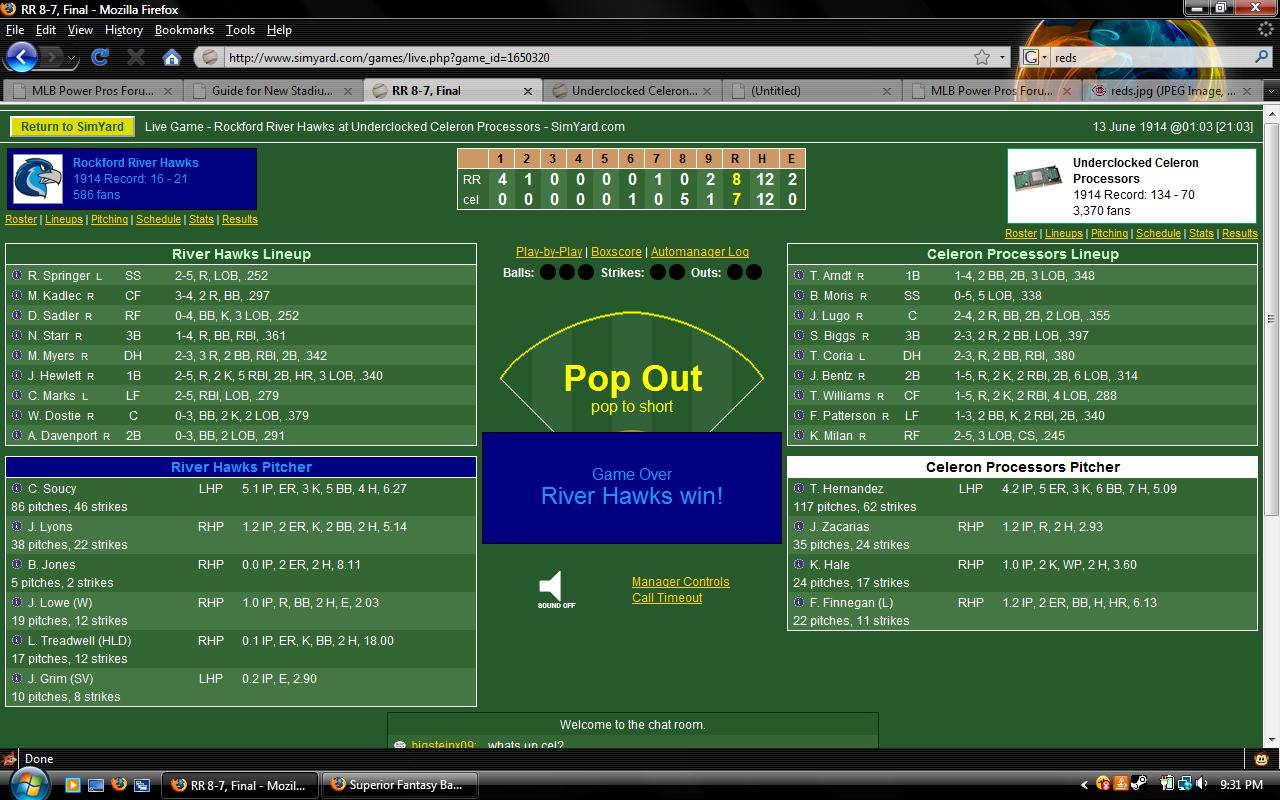The height and width of the screenshot is (800, 1280).
Task: Click the info icon next to C. Soucy
Action: click(x=17, y=488)
